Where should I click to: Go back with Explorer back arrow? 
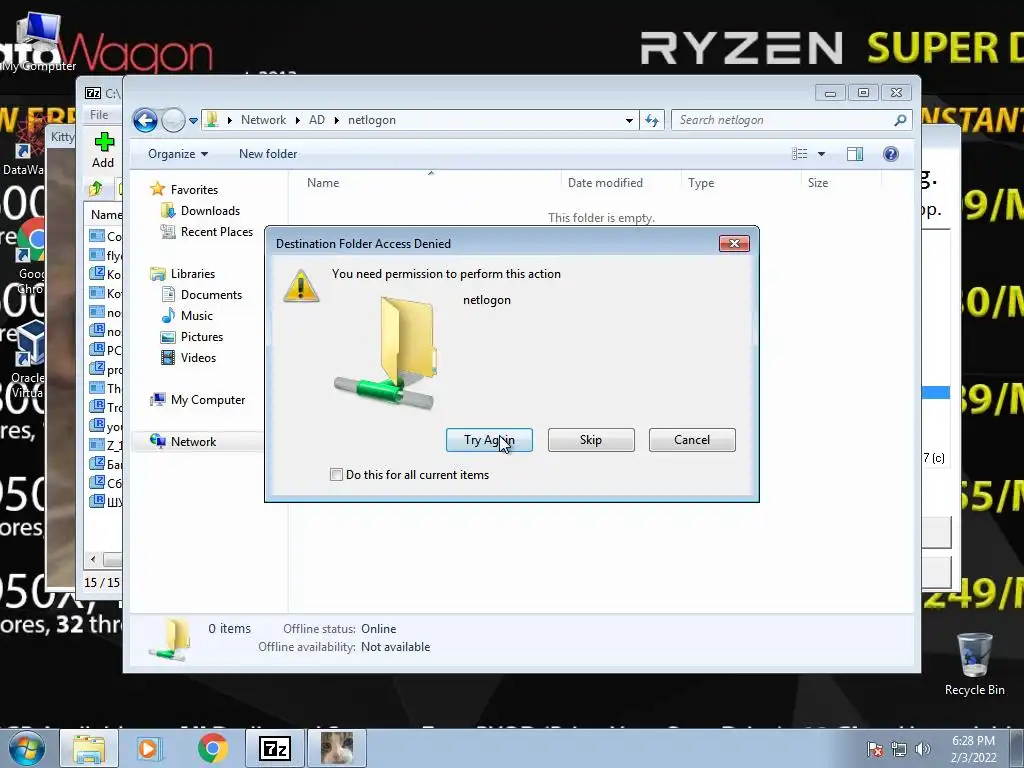click(146, 120)
